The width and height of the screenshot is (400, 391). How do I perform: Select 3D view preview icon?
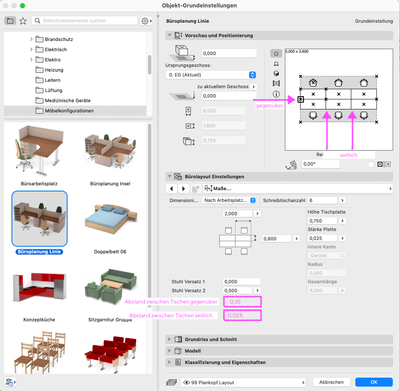coord(276,73)
